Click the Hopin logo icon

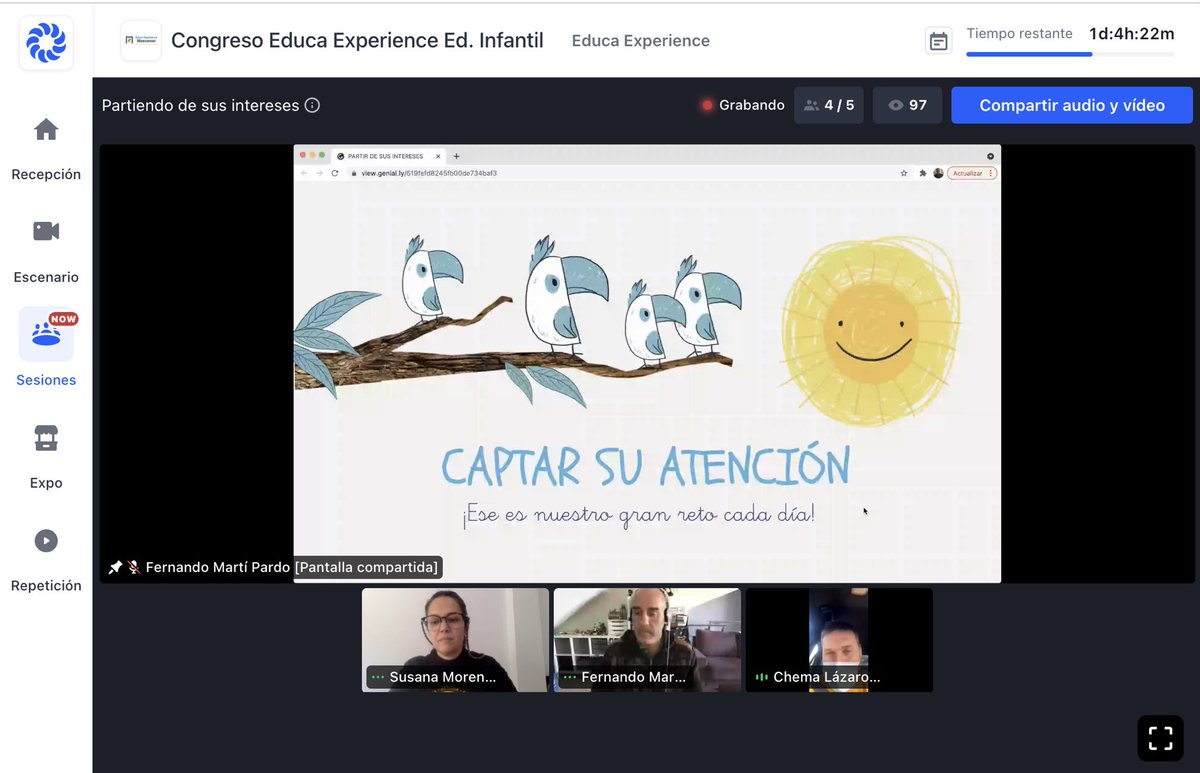click(46, 43)
